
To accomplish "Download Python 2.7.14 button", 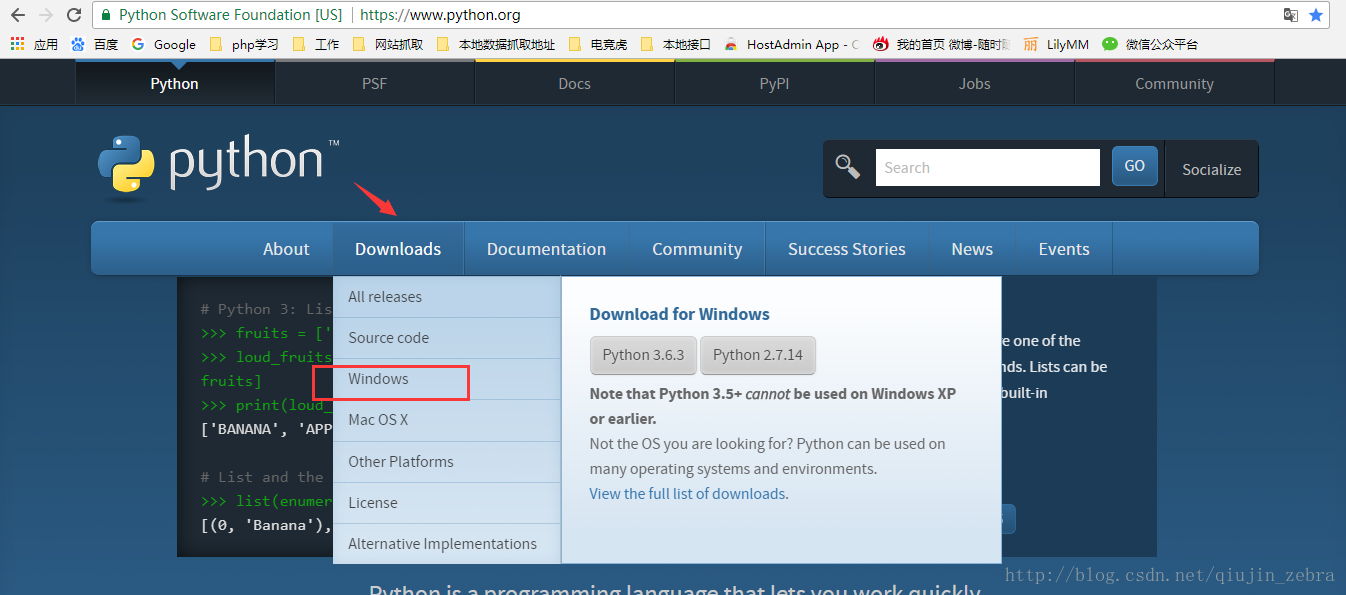I will (x=758, y=355).
